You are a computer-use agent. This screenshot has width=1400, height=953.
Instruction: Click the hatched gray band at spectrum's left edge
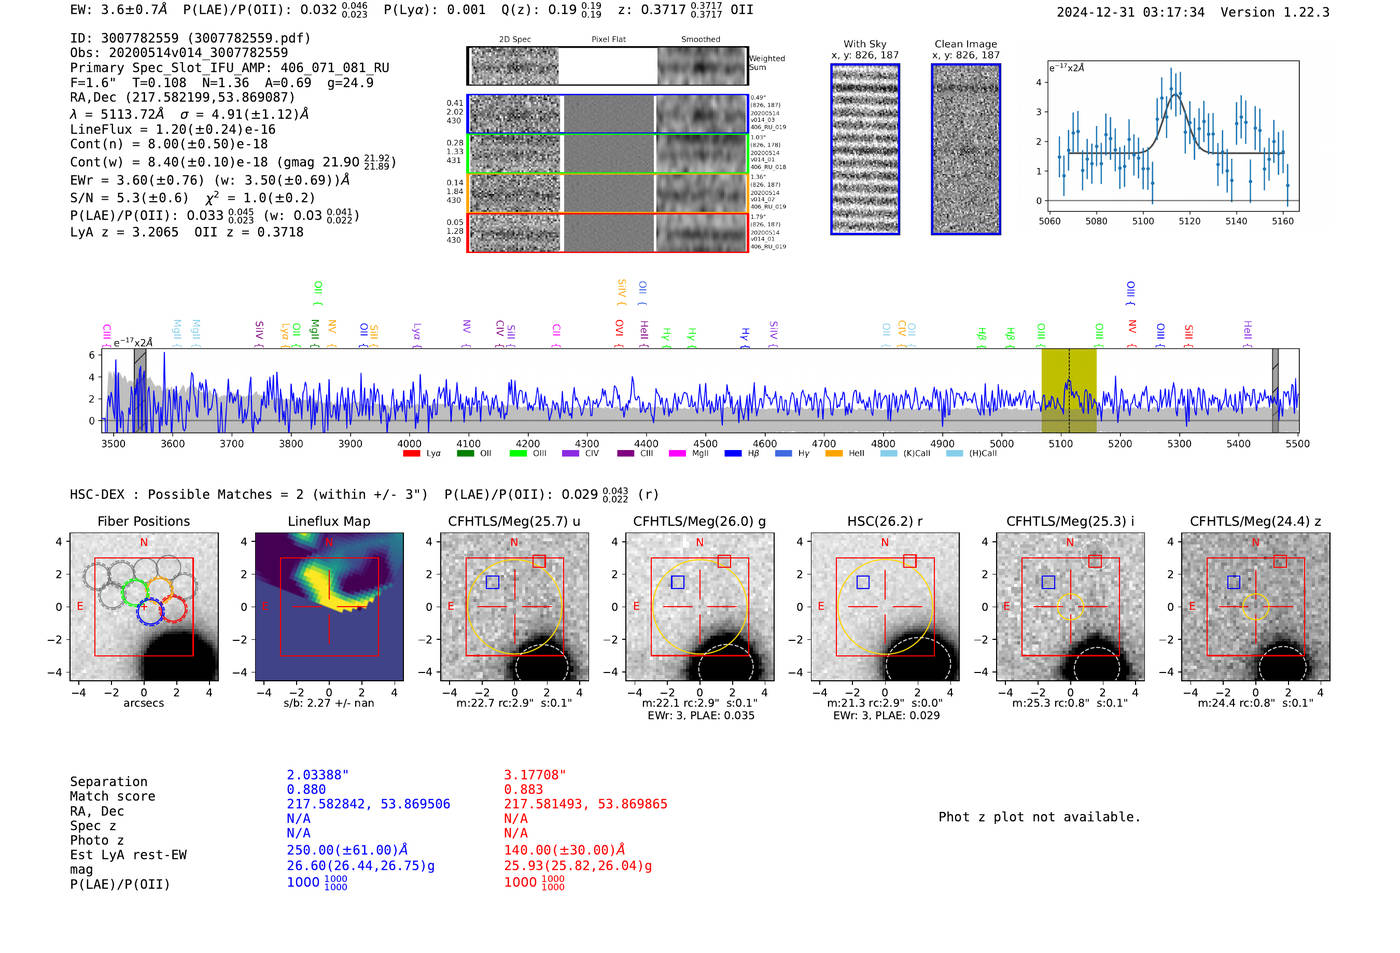[x=140, y=390]
